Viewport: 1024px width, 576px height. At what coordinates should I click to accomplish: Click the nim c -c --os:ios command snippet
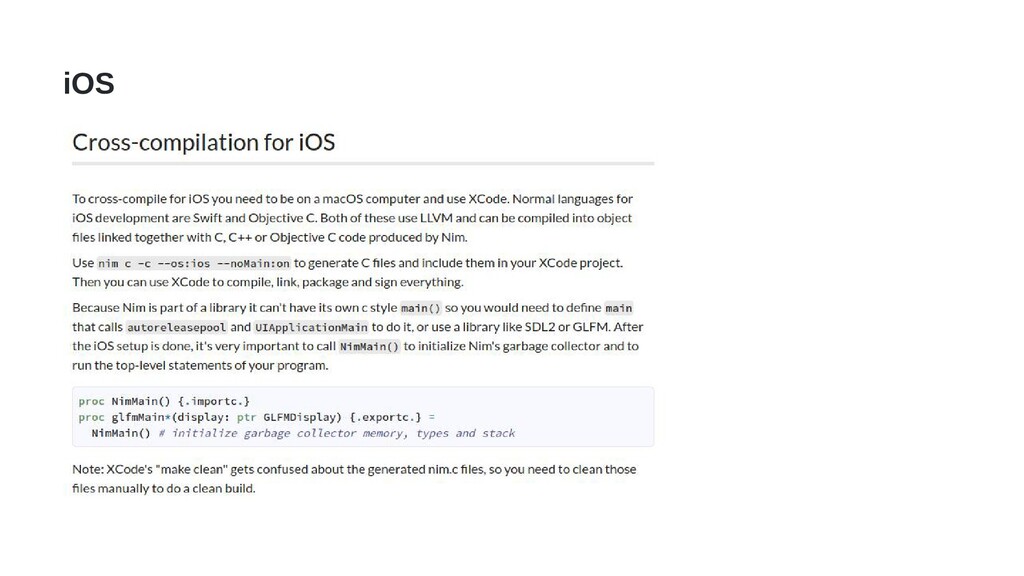[193, 263]
